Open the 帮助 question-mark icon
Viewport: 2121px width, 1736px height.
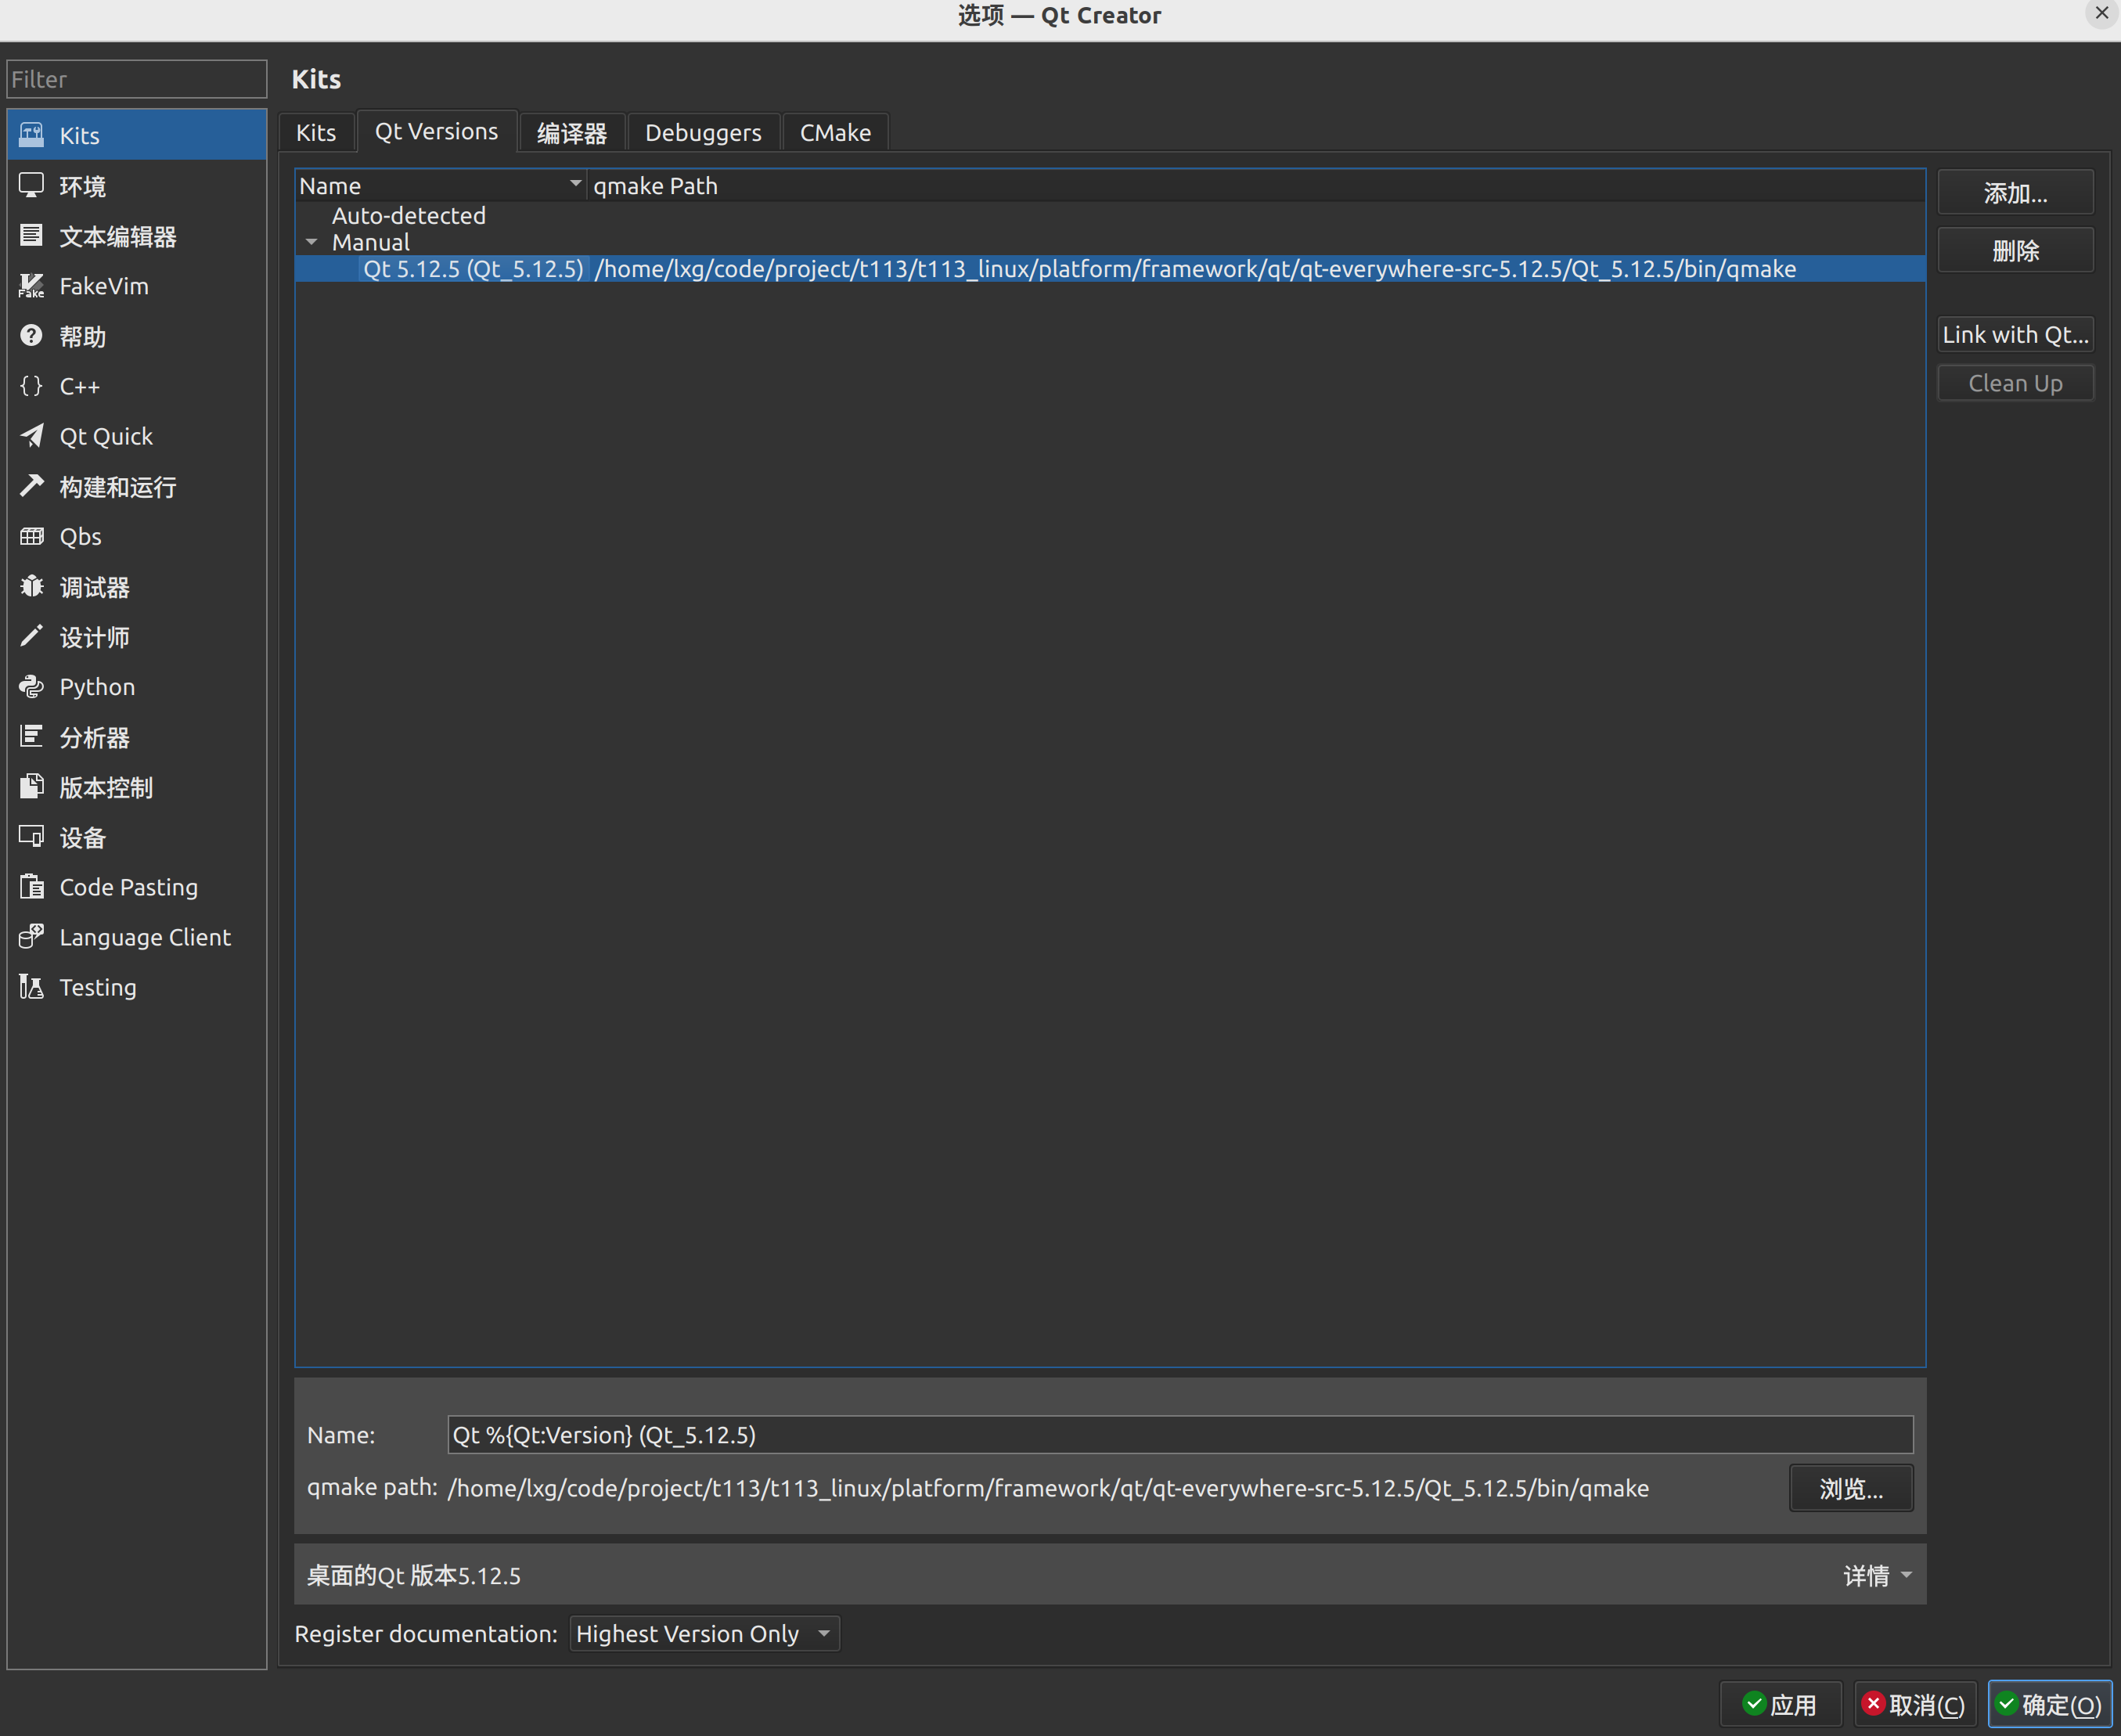tap(32, 336)
